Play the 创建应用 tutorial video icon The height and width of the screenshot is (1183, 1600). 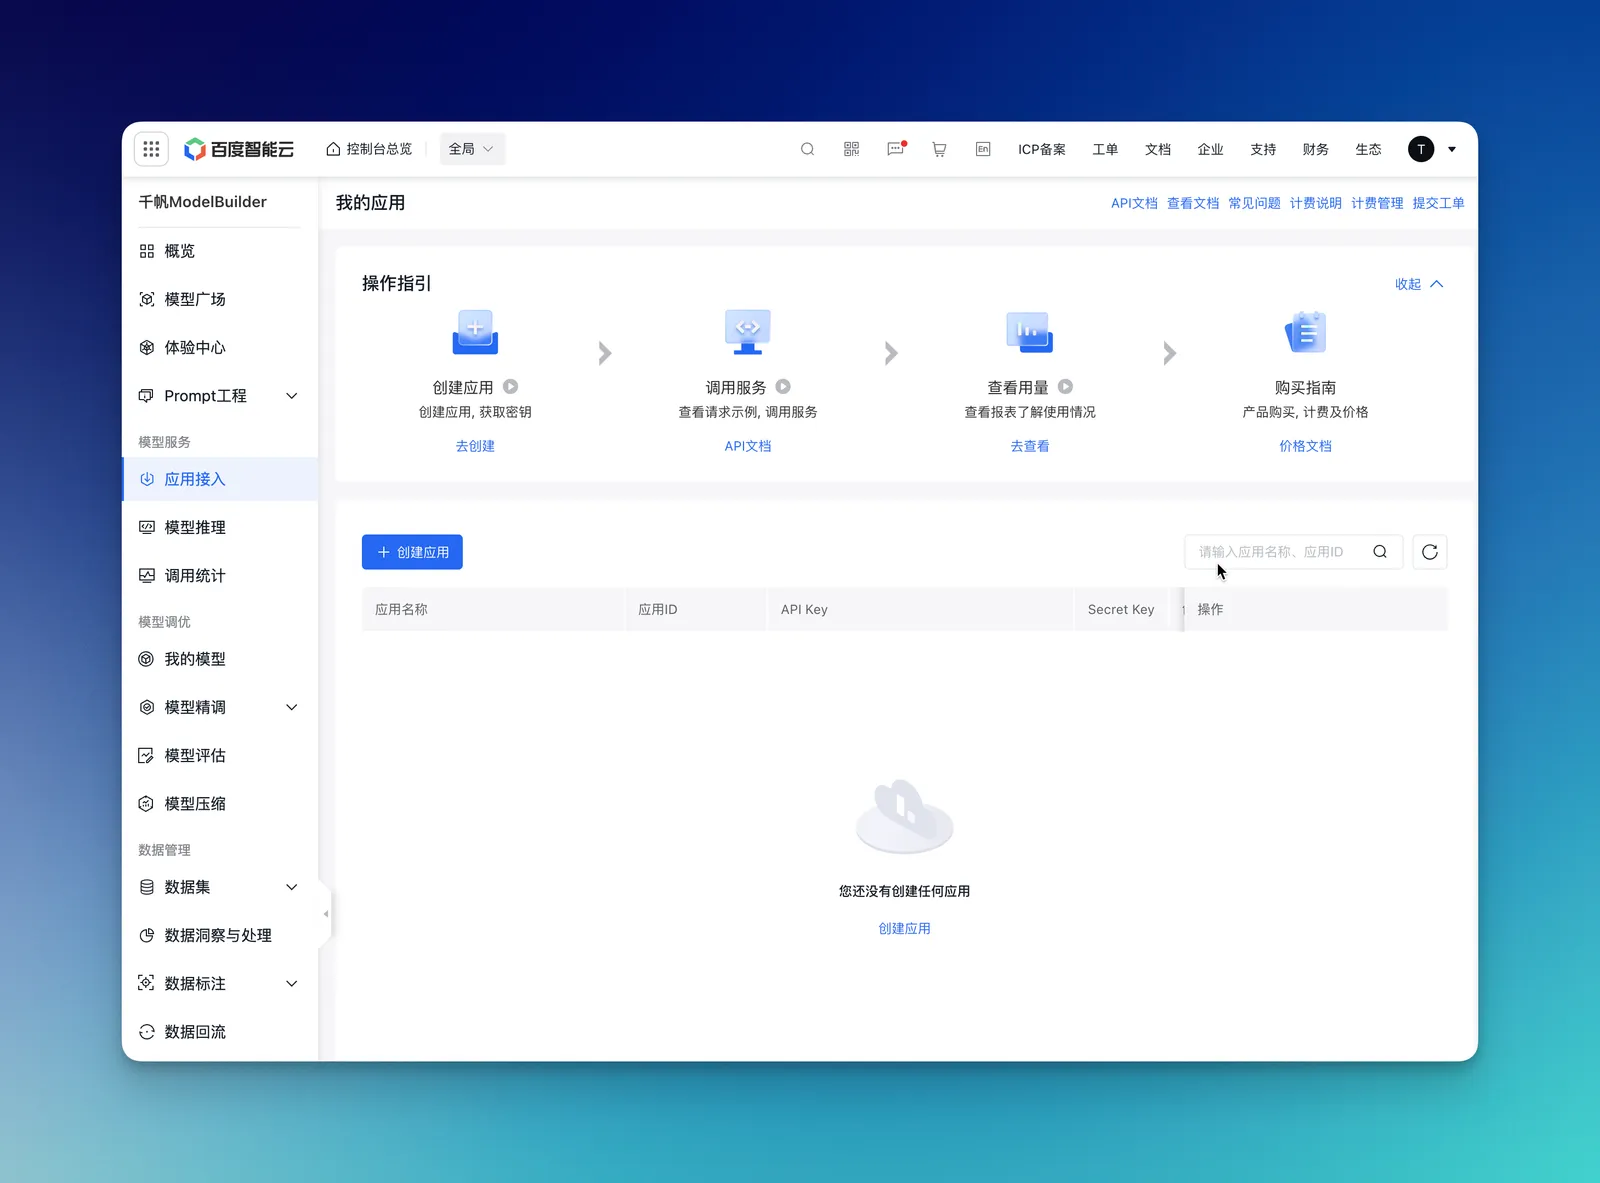click(510, 386)
